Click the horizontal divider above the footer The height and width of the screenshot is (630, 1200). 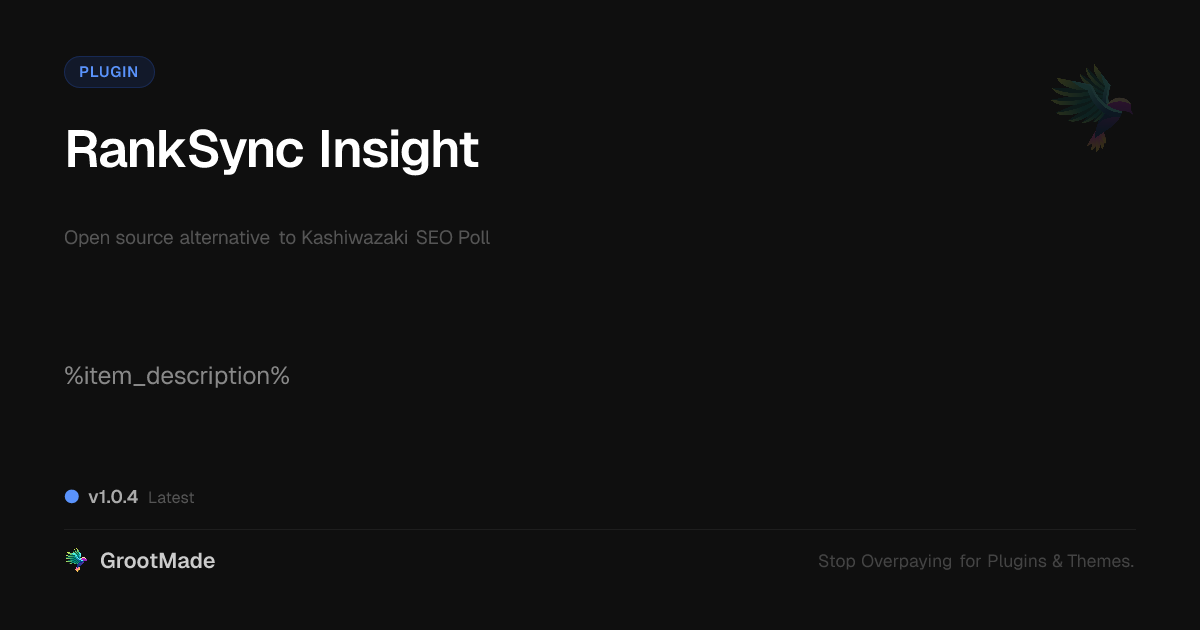tap(600, 529)
